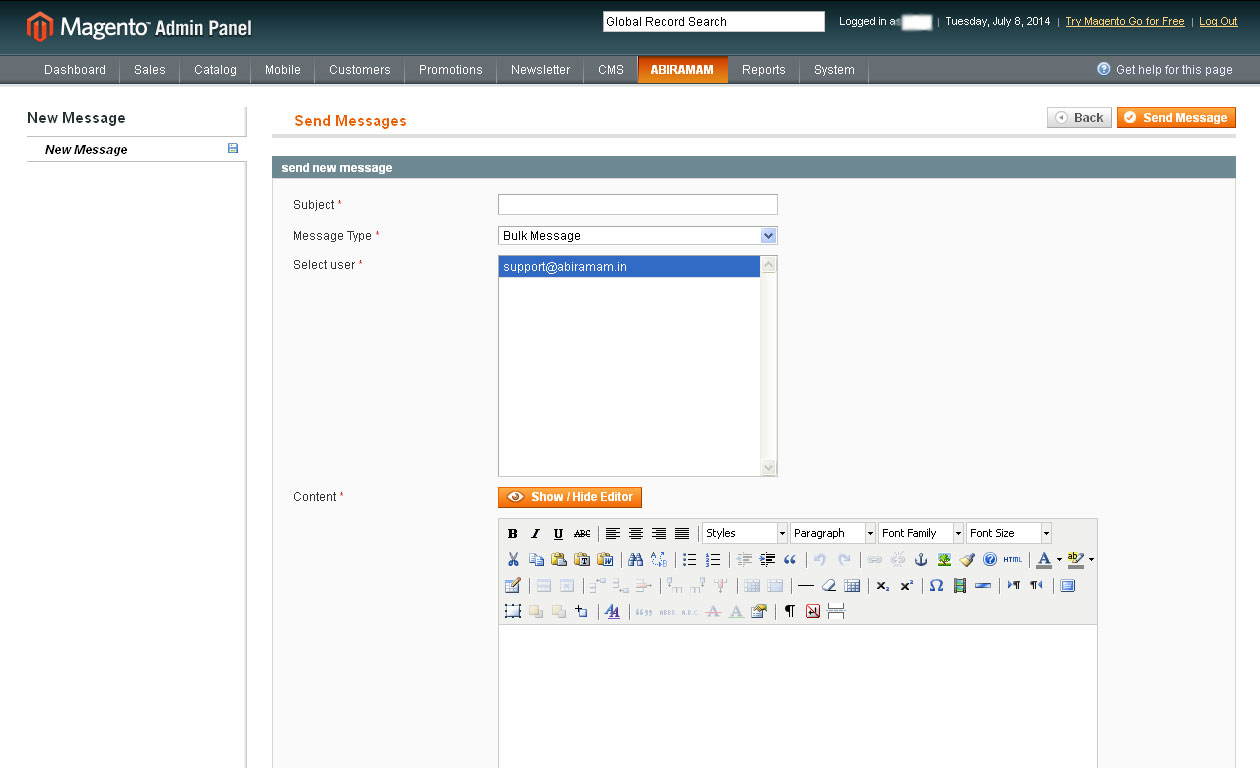The image size is (1260, 768).
Task: Focus the Subject input field
Action: point(638,205)
